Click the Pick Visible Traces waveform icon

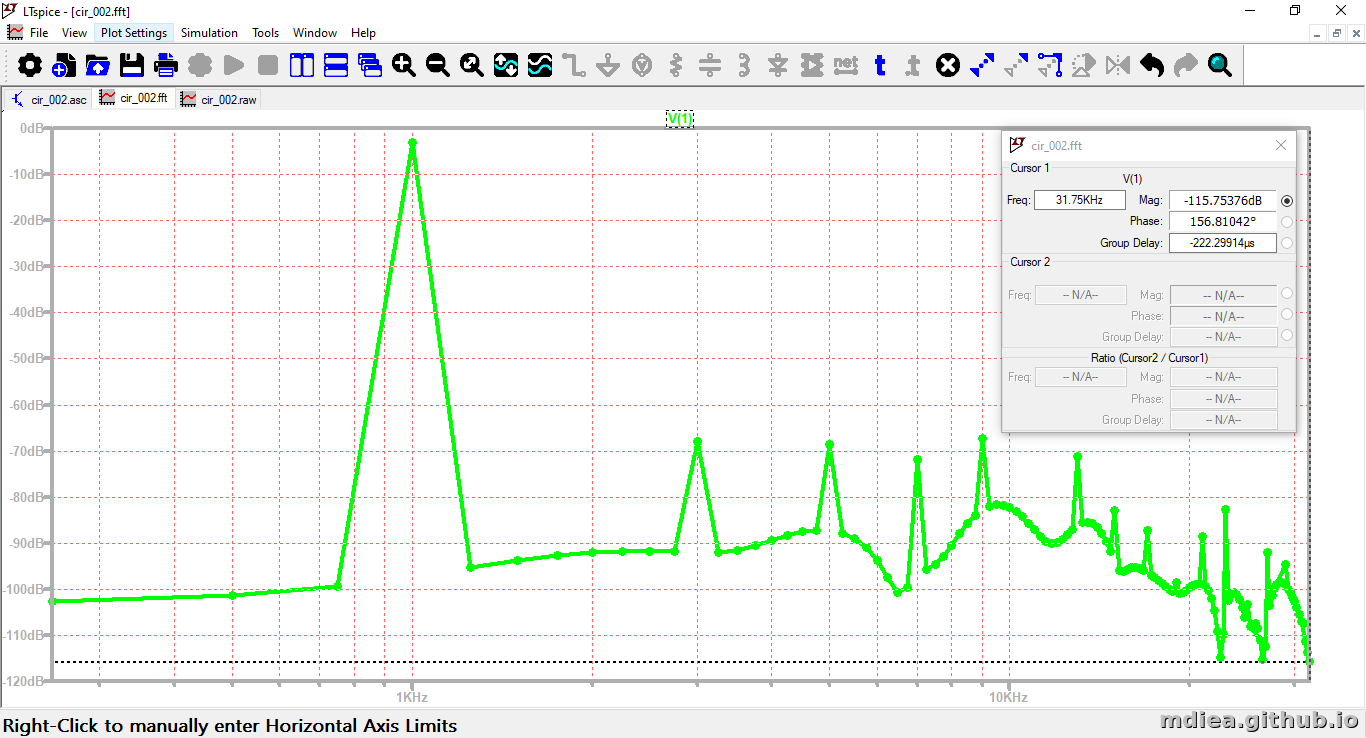tap(540, 66)
